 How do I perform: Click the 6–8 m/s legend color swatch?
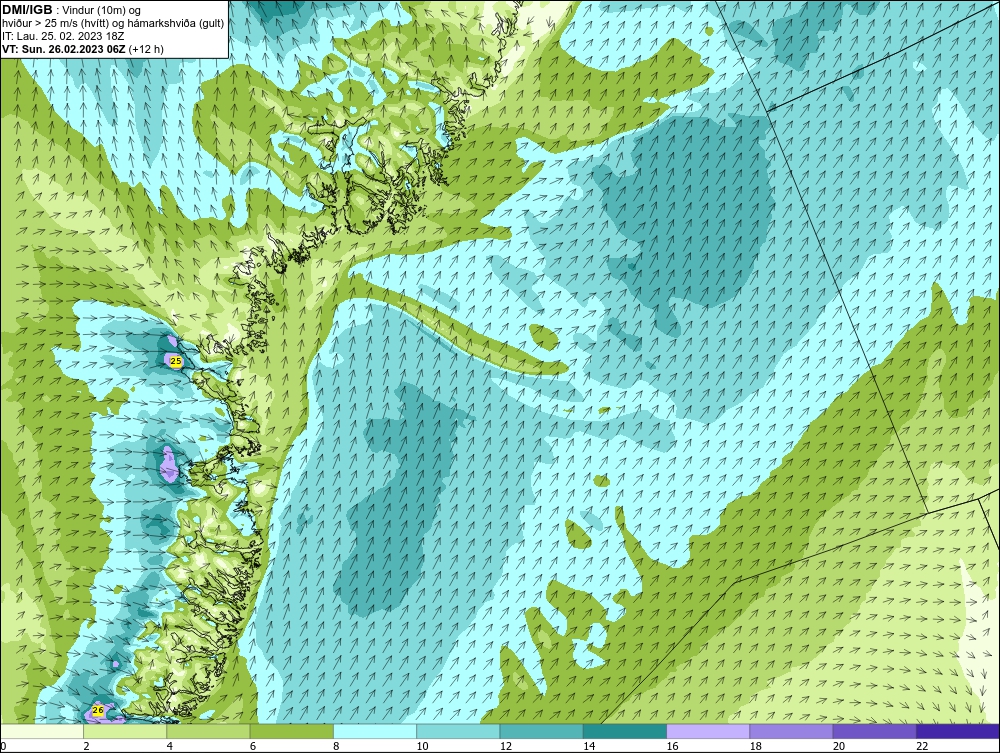pos(291,731)
